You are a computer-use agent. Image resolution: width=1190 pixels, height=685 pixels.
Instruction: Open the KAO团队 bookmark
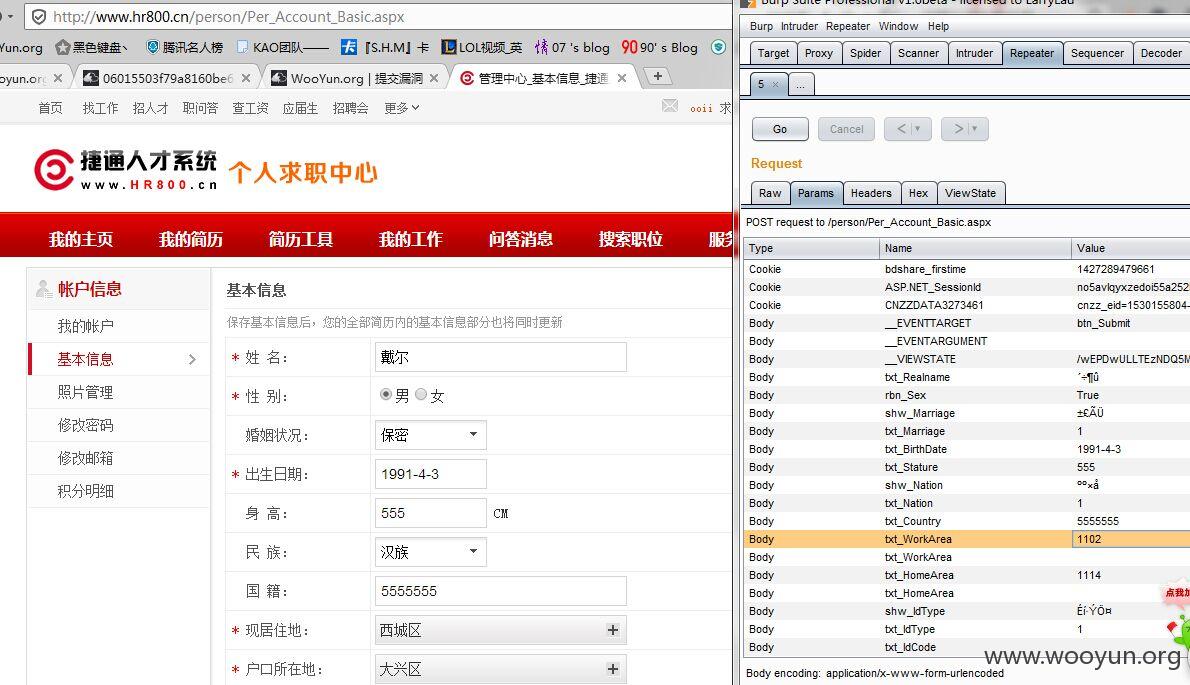282,47
